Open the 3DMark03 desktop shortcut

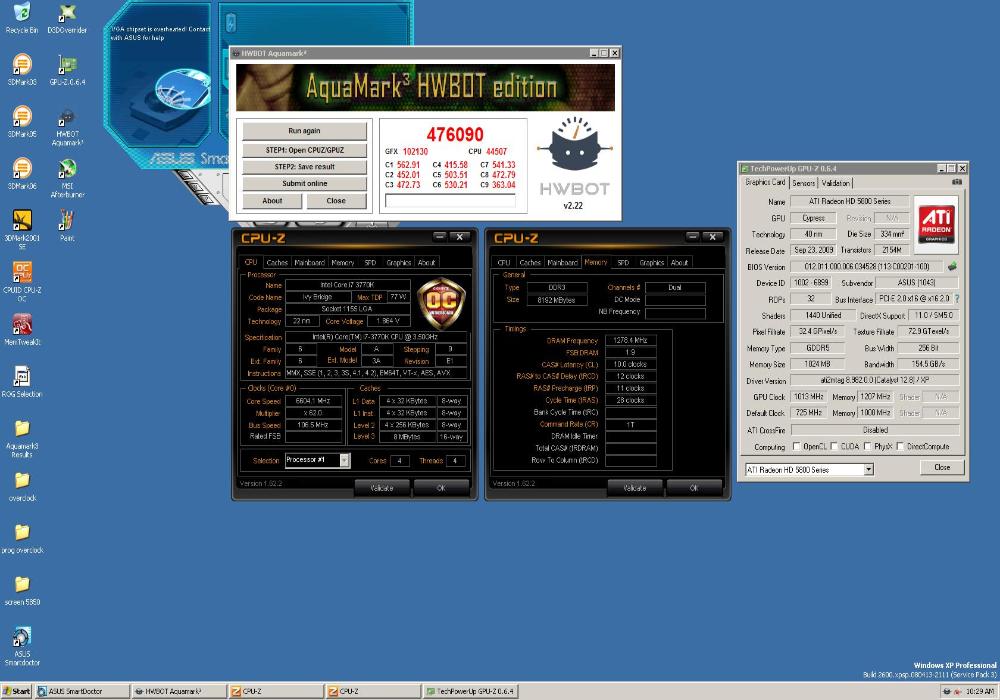coord(22,69)
